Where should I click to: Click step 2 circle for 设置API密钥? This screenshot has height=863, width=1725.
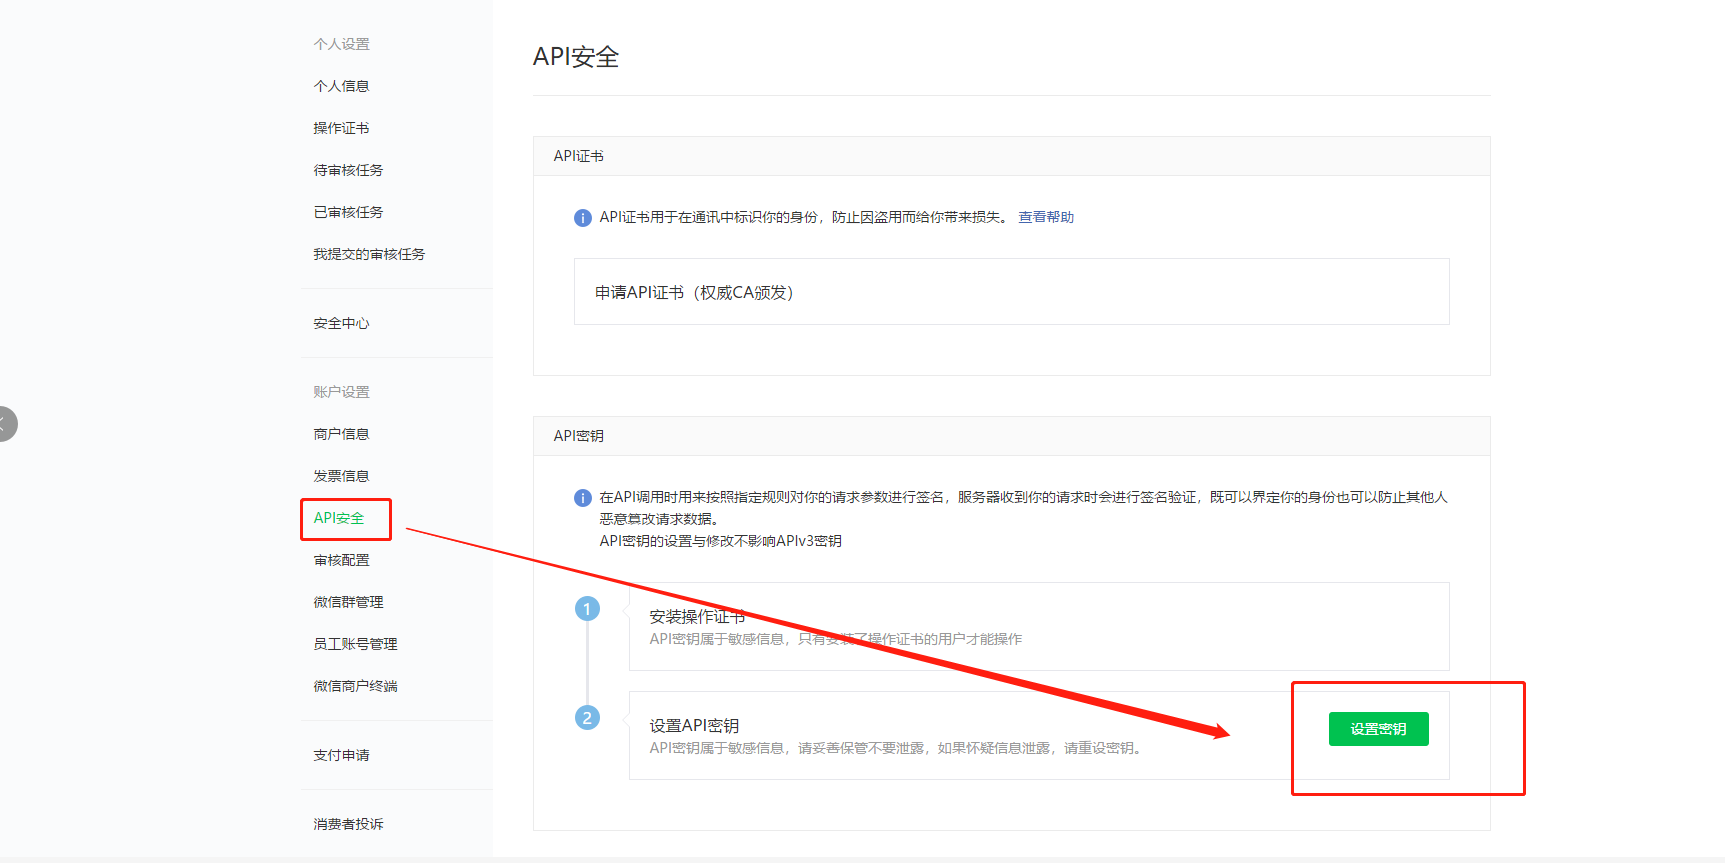(587, 717)
